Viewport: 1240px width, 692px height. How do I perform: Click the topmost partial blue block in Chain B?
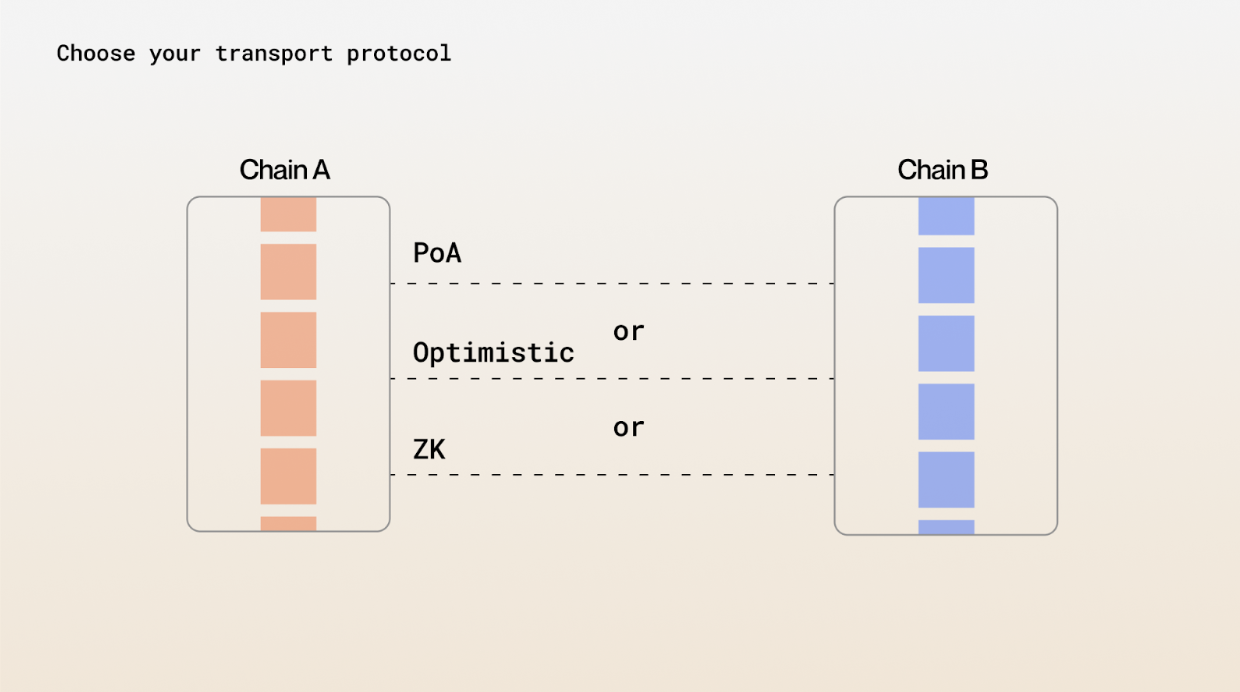946,216
